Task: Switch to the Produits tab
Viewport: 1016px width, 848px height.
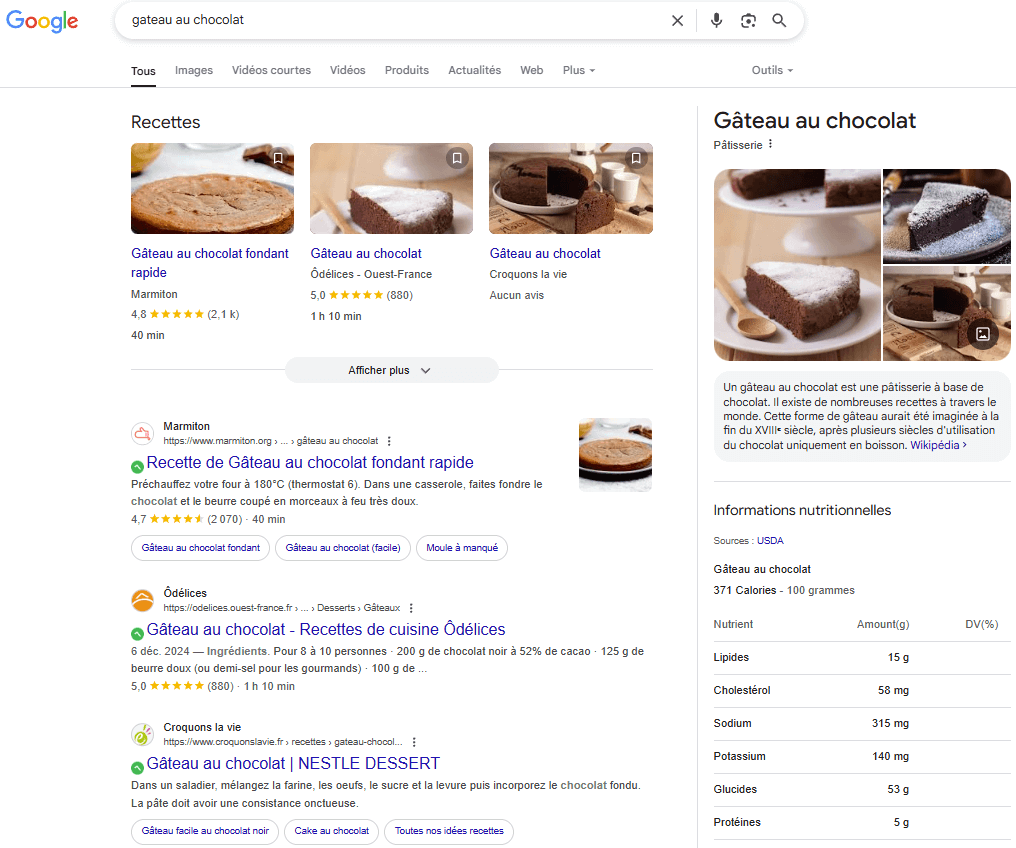Action: click(x=407, y=70)
